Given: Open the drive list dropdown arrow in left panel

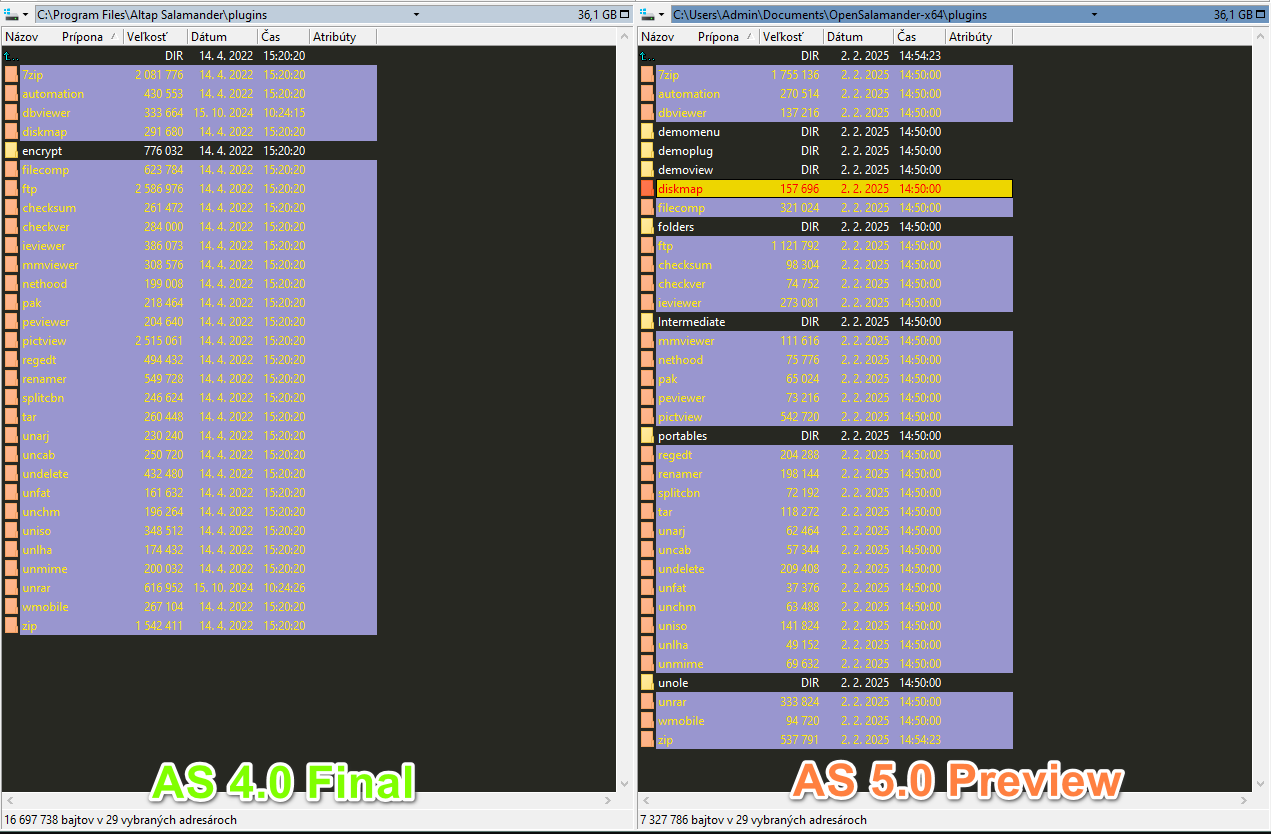Looking at the screenshot, I should point(26,15).
